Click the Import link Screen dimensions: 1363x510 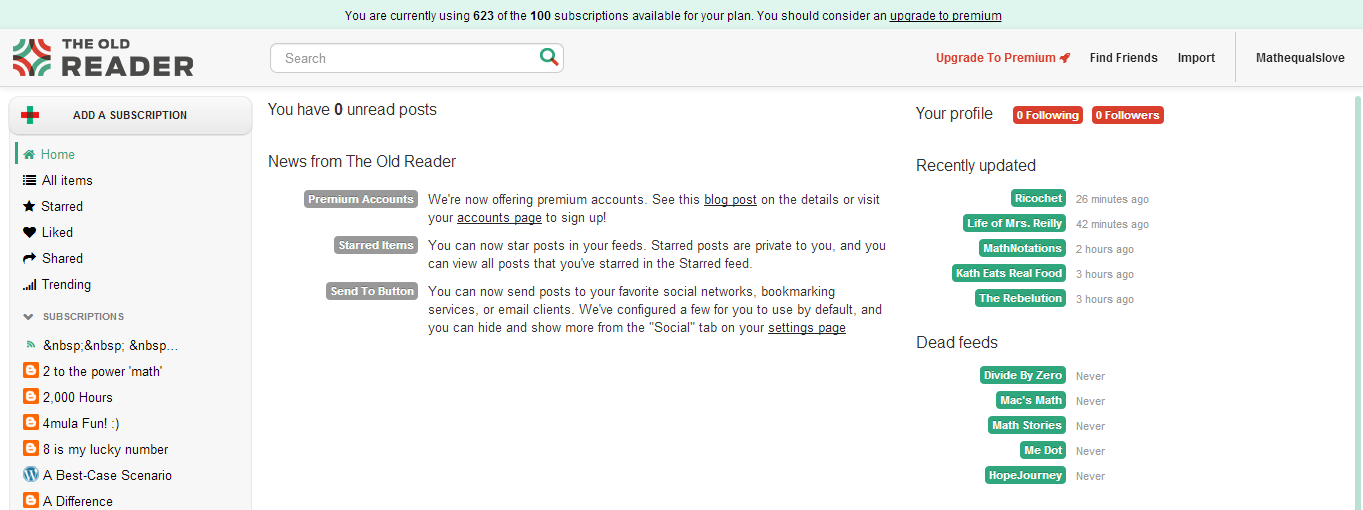1196,58
